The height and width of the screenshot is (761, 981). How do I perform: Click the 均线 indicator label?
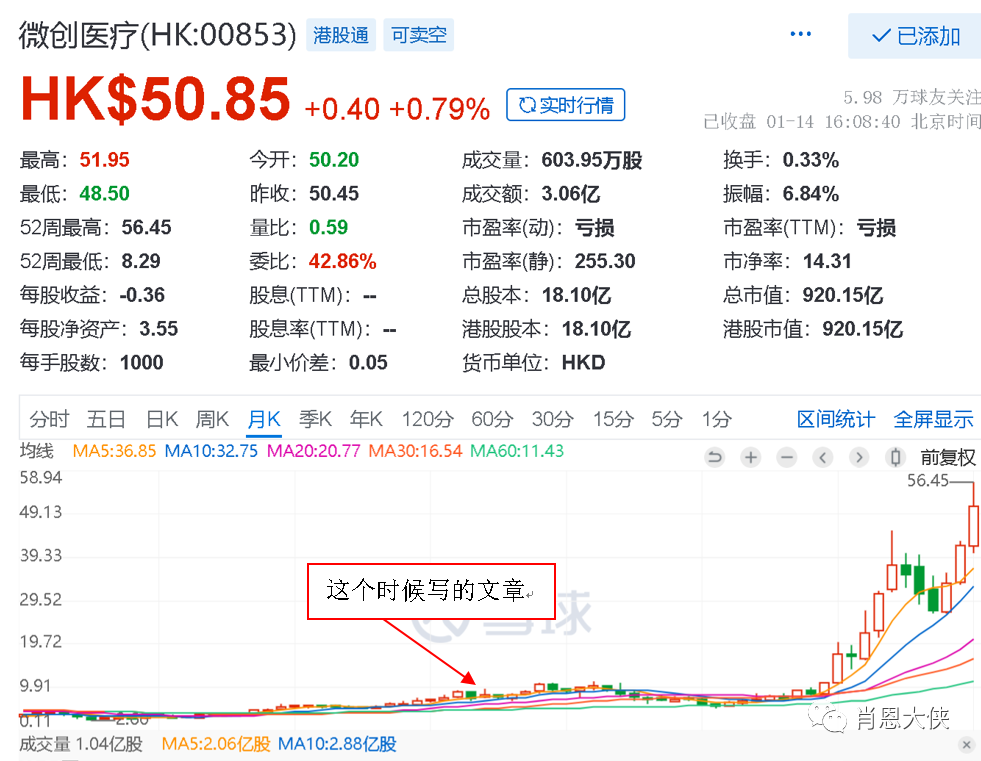pos(37,451)
